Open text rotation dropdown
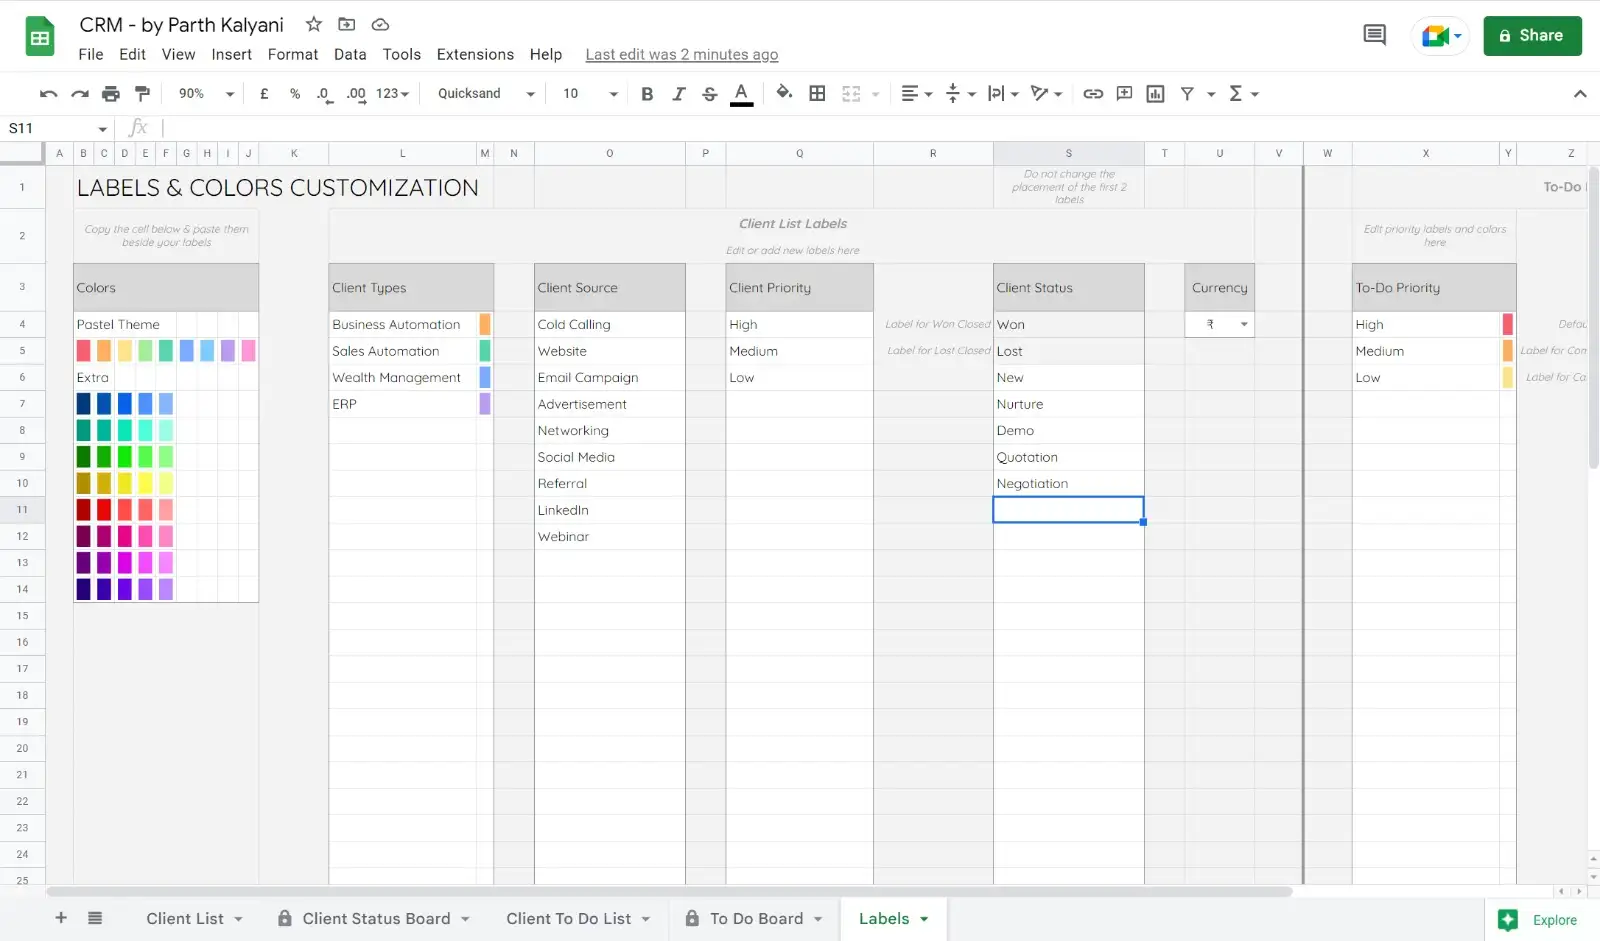 1046,94
